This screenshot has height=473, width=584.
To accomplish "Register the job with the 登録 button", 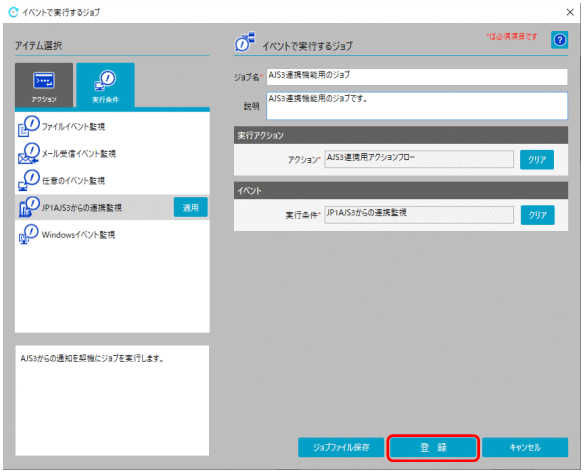I will coord(433,447).
